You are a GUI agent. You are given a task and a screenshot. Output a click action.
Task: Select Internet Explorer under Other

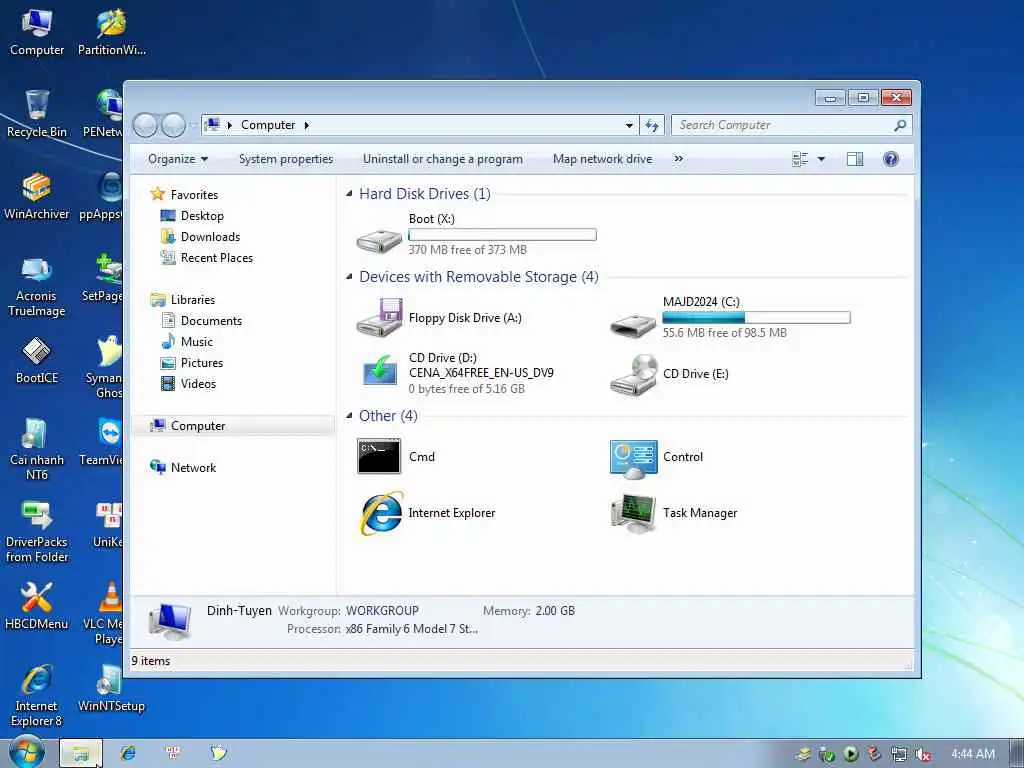[x=426, y=513]
